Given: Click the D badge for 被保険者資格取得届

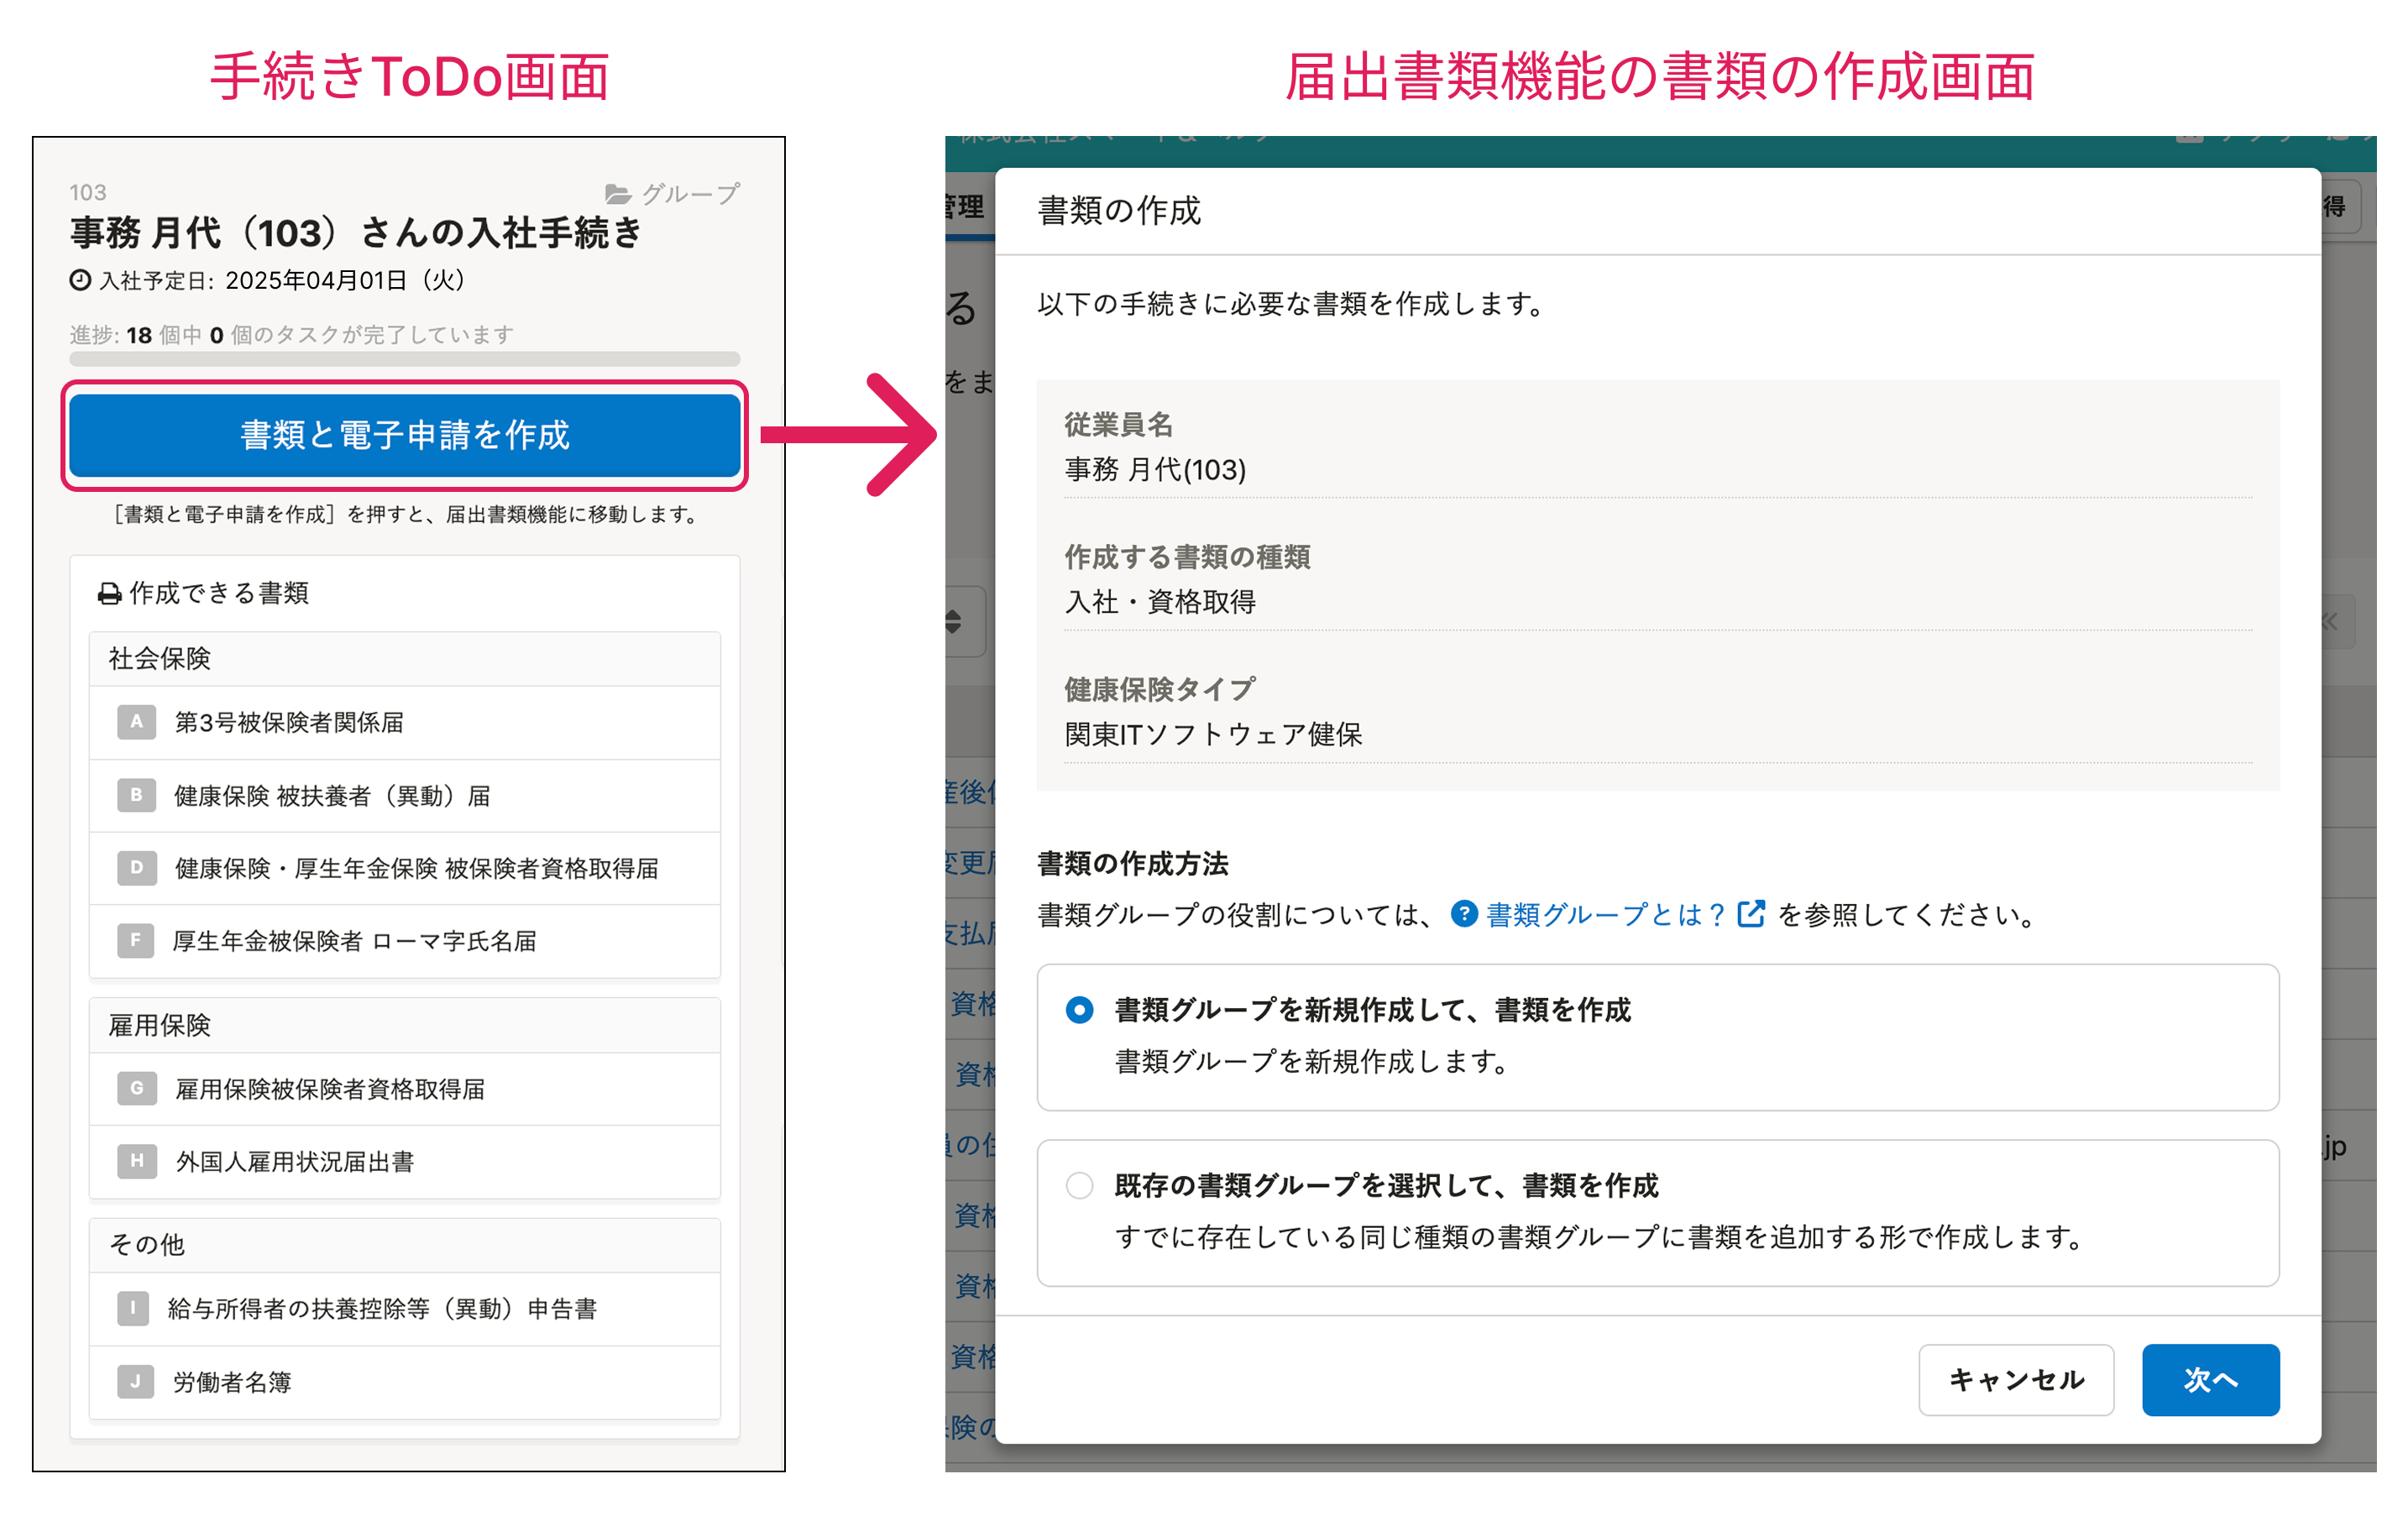Looking at the screenshot, I should (136, 868).
